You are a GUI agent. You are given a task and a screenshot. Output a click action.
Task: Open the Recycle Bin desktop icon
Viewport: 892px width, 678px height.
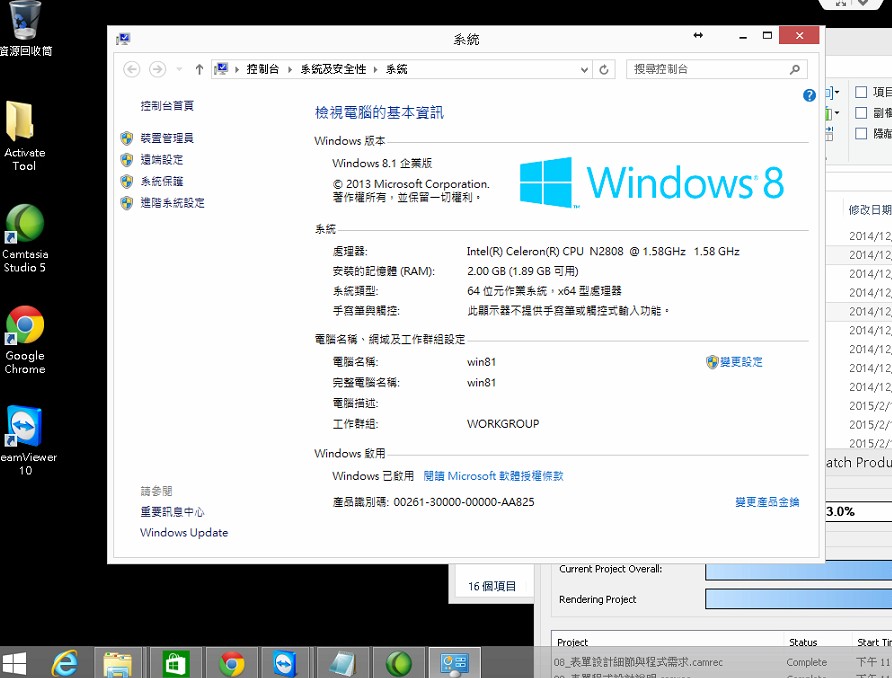tap(25, 28)
